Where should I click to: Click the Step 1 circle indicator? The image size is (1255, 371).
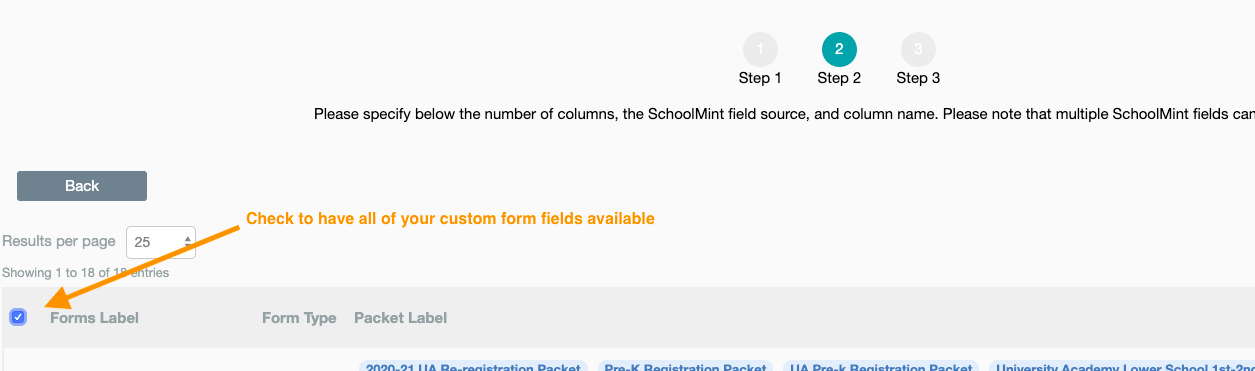(x=760, y=49)
